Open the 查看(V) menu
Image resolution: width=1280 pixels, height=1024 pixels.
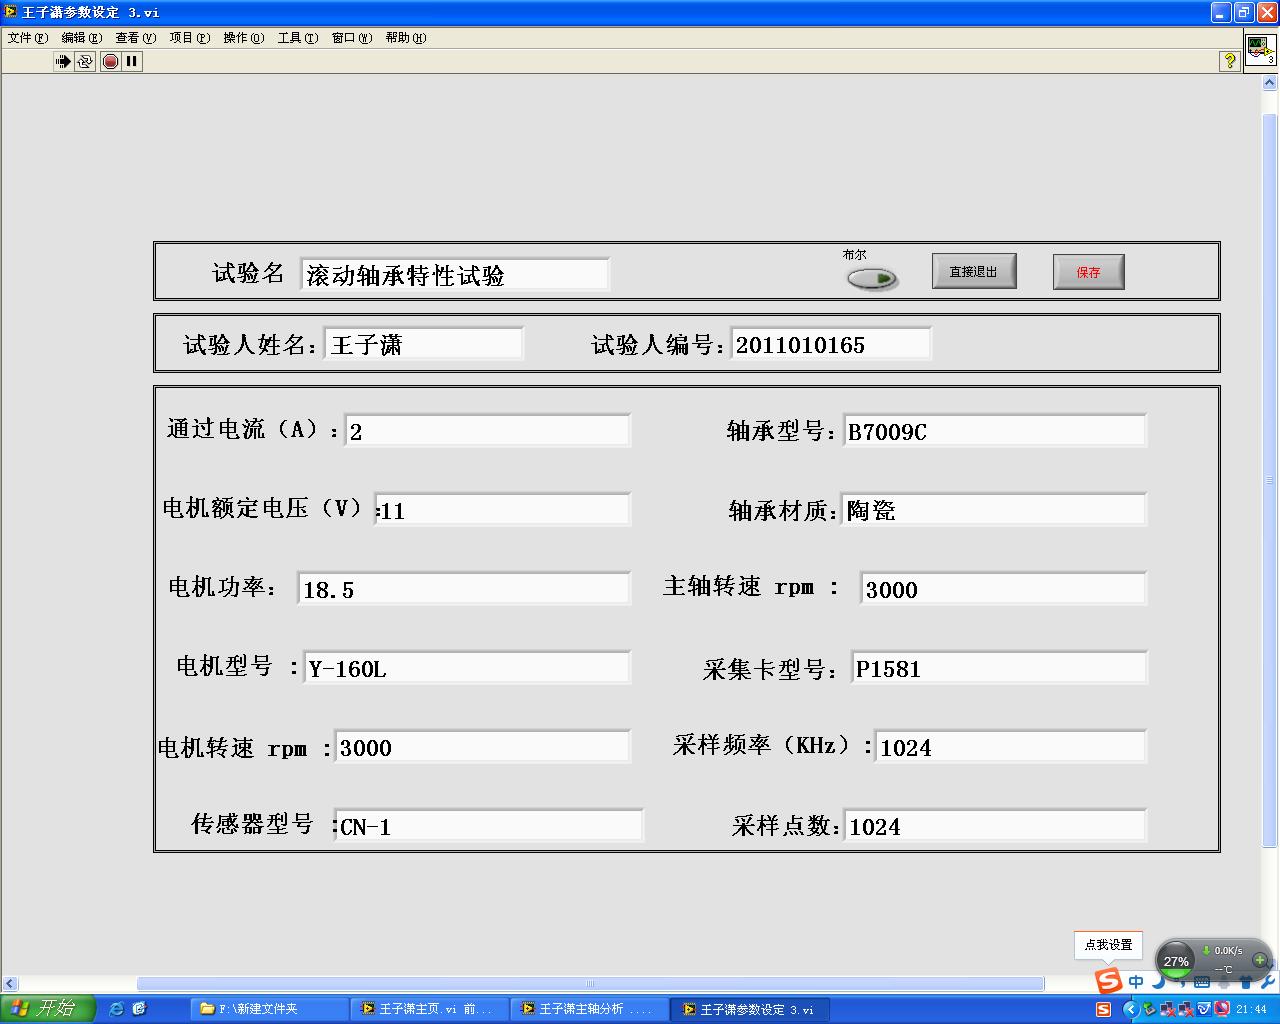[136, 38]
